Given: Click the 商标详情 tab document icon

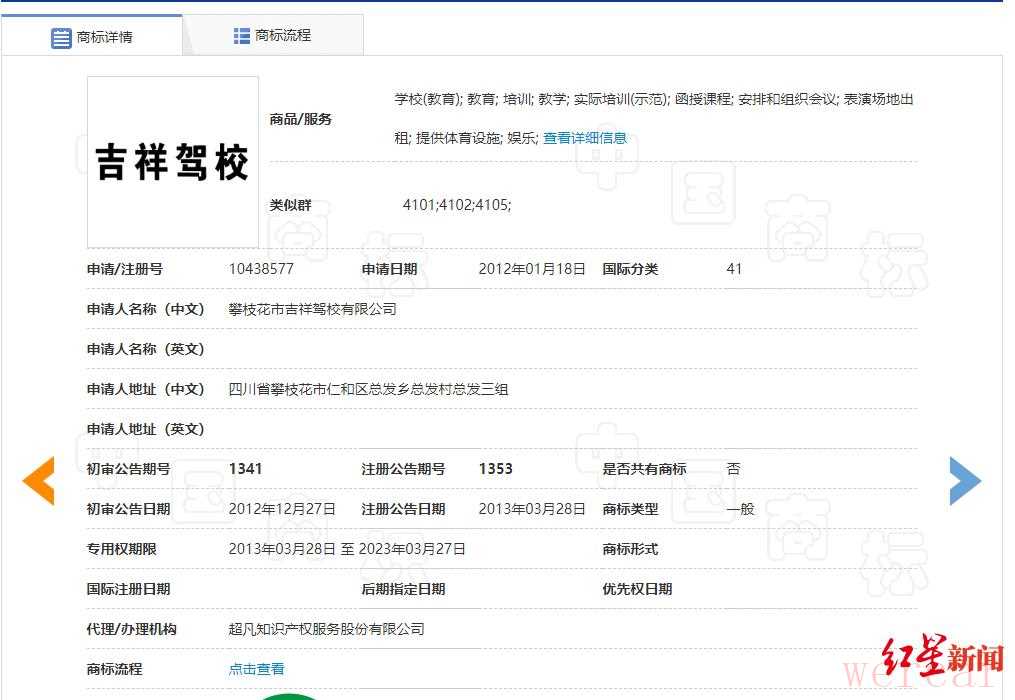Looking at the screenshot, I should (x=61, y=38).
